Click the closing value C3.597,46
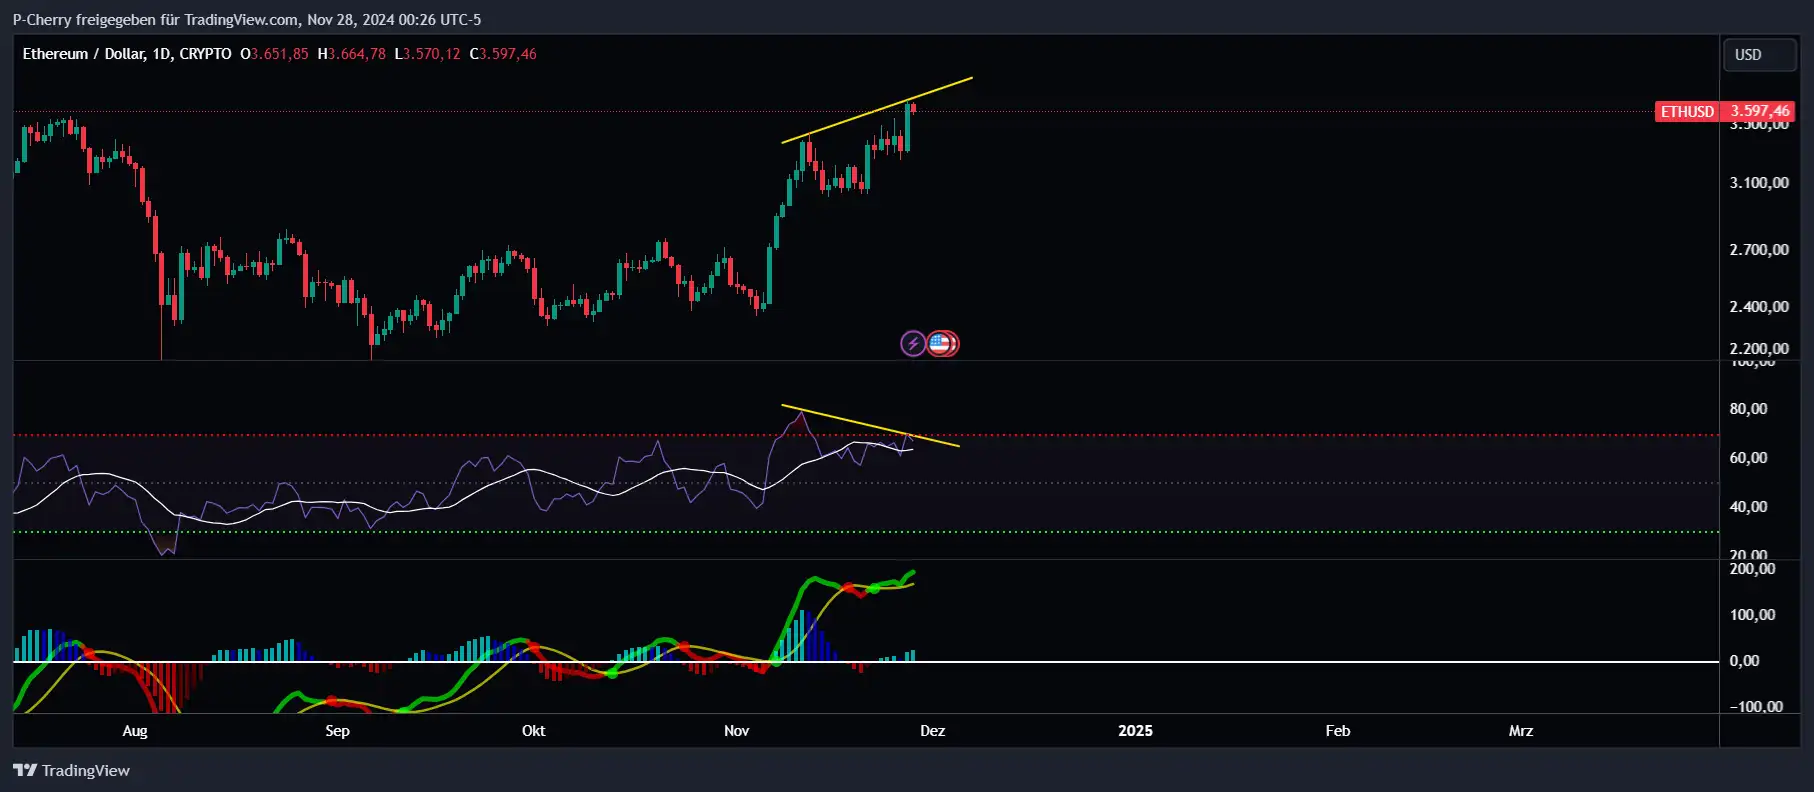 point(503,54)
